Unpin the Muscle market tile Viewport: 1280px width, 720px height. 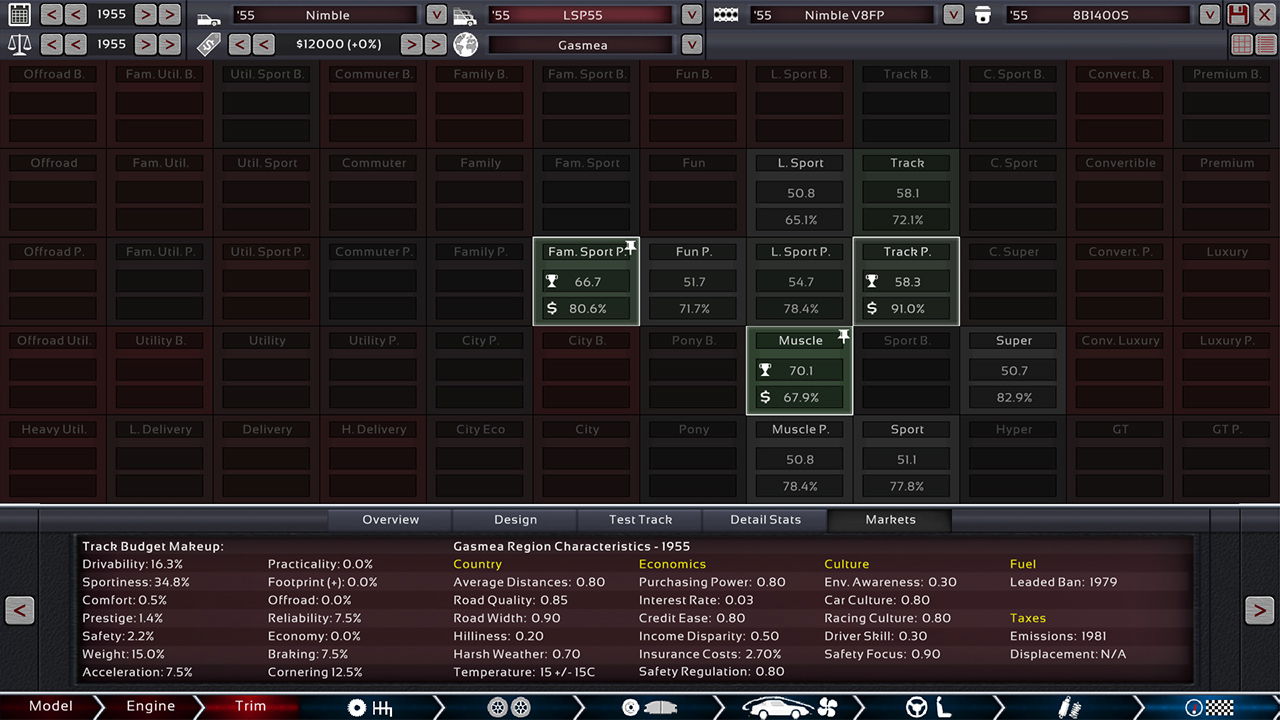click(843, 337)
